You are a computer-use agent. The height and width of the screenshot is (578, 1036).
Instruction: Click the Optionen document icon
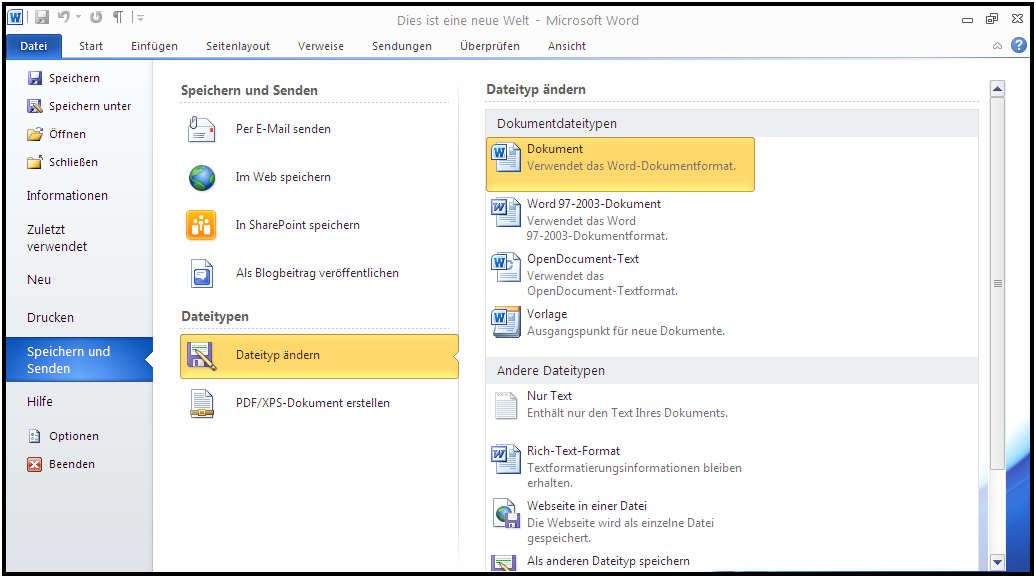point(34,436)
